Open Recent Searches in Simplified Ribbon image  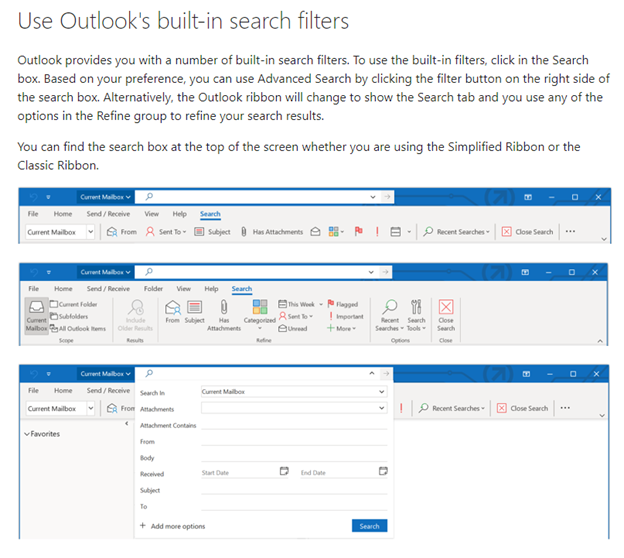[x=456, y=232]
